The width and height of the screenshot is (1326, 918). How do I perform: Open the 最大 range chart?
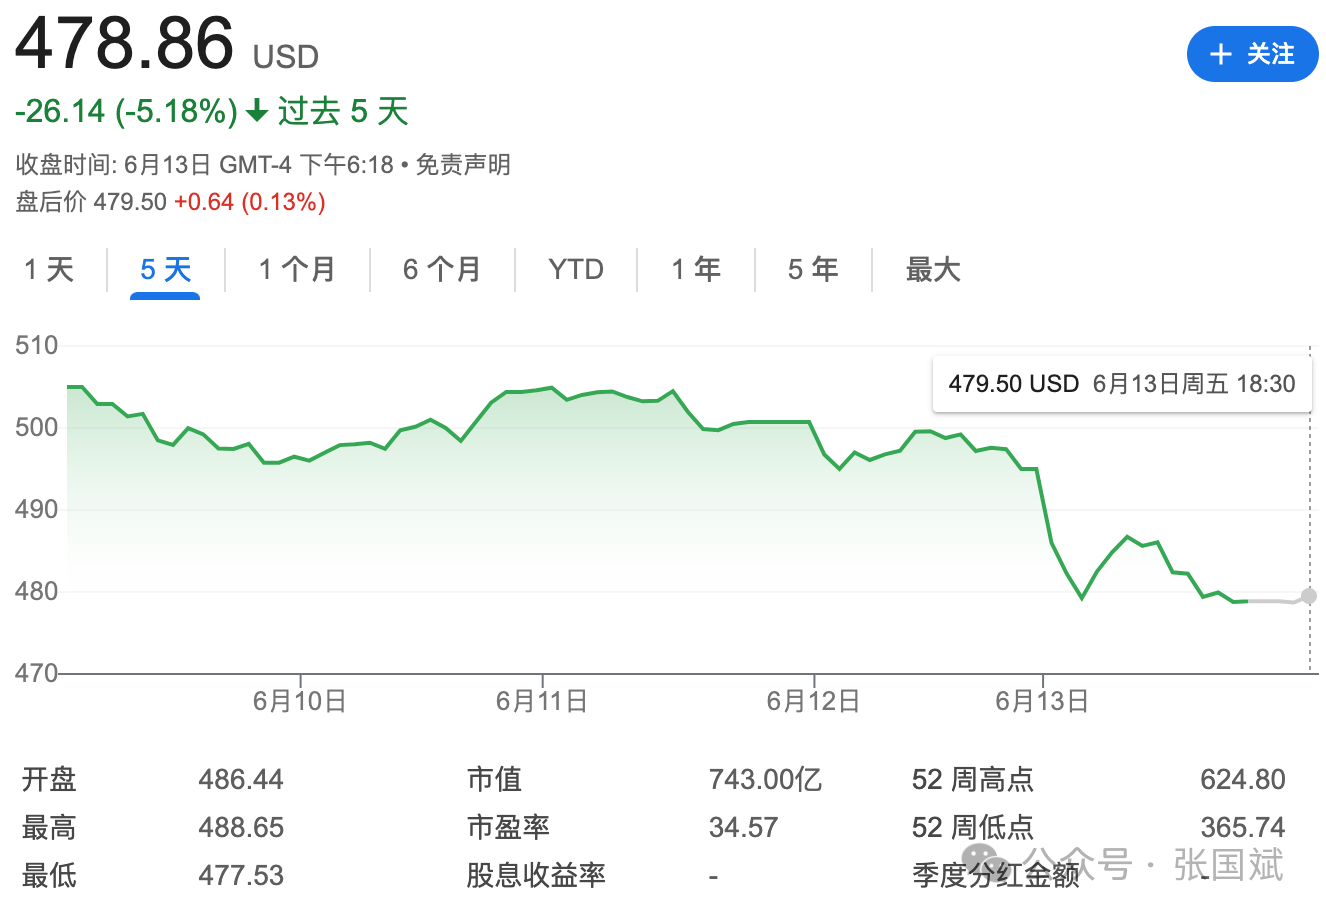coord(932,270)
